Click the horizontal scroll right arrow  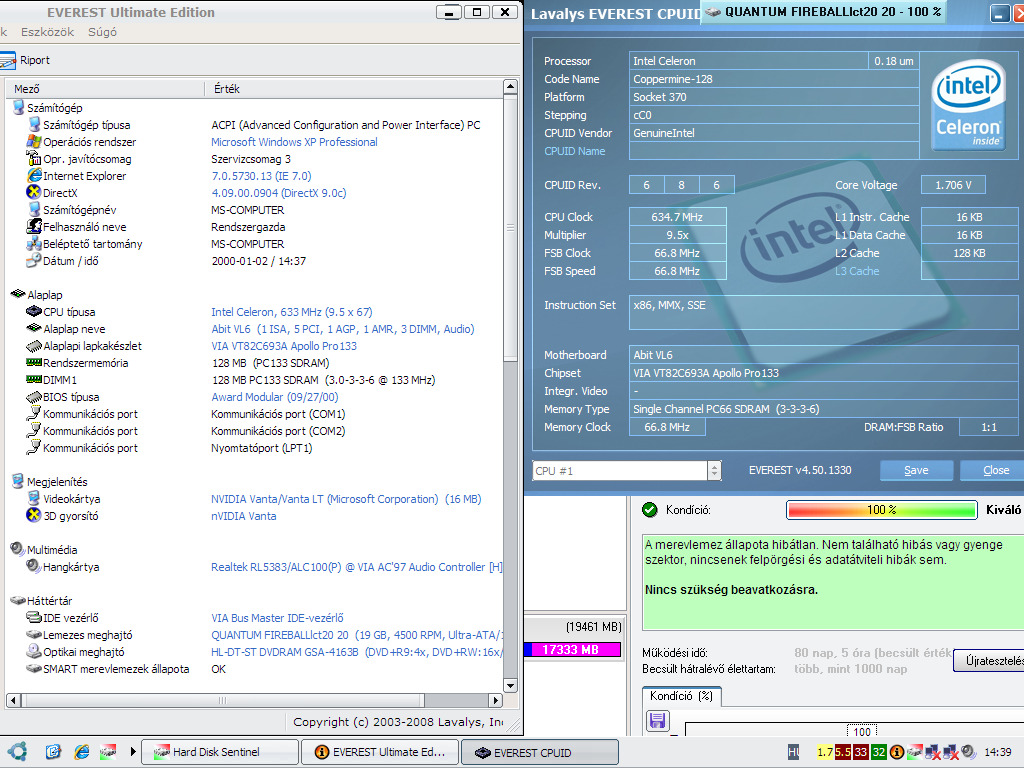point(496,700)
